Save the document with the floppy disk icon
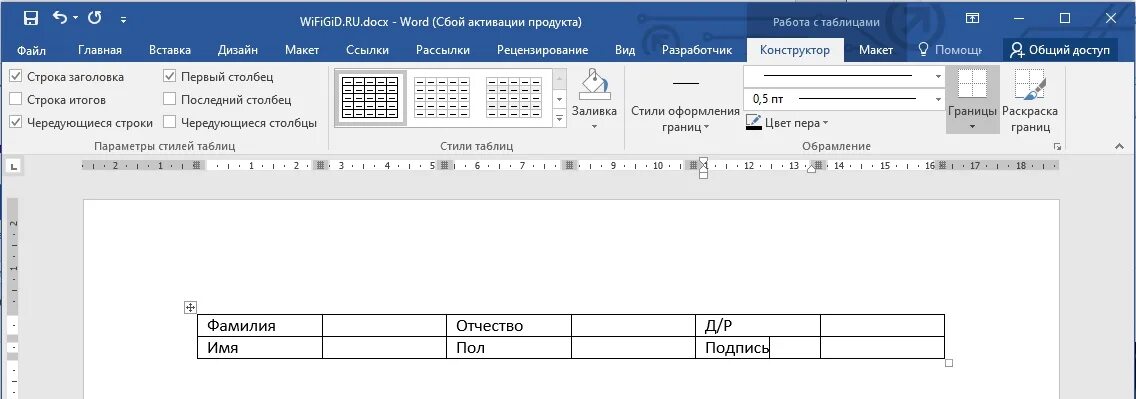The image size is (1136, 399). click(x=30, y=19)
